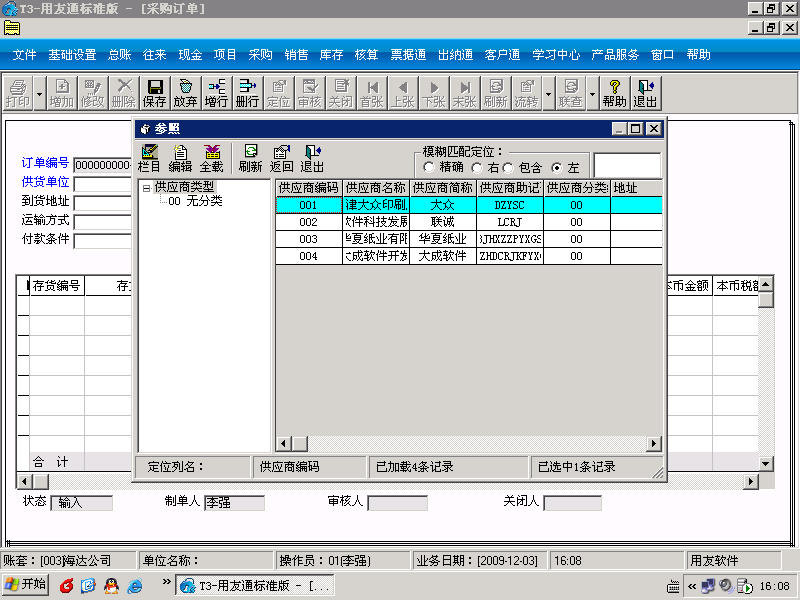Go to next record (下张) icon
The width and height of the screenshot is (800, 600).
434,93
